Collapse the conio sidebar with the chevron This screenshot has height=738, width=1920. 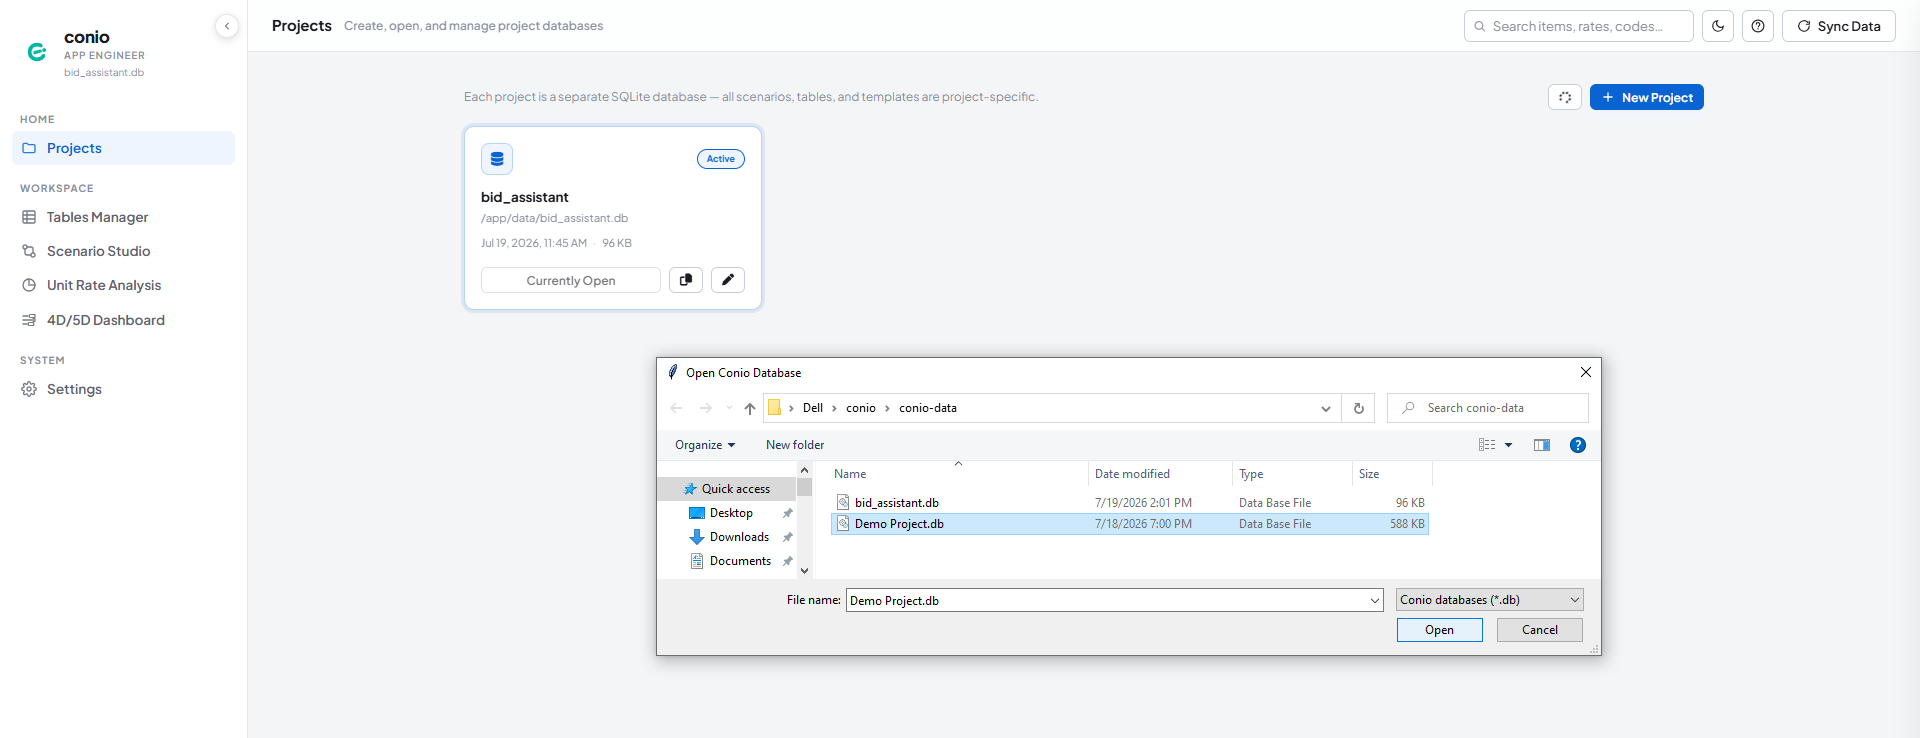point(227,26)
